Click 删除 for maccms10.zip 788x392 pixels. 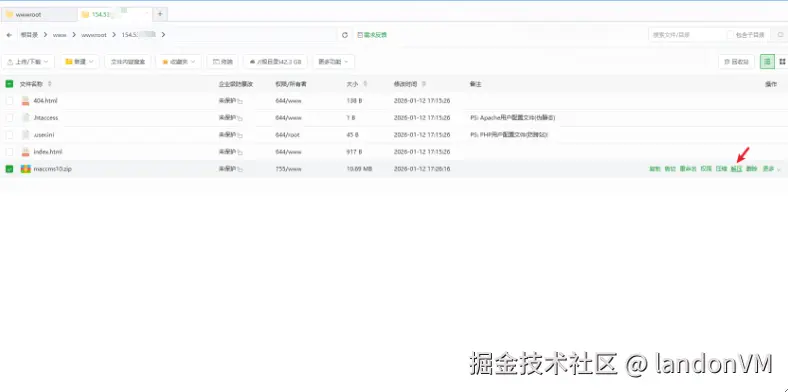click(x=751, y=169)
